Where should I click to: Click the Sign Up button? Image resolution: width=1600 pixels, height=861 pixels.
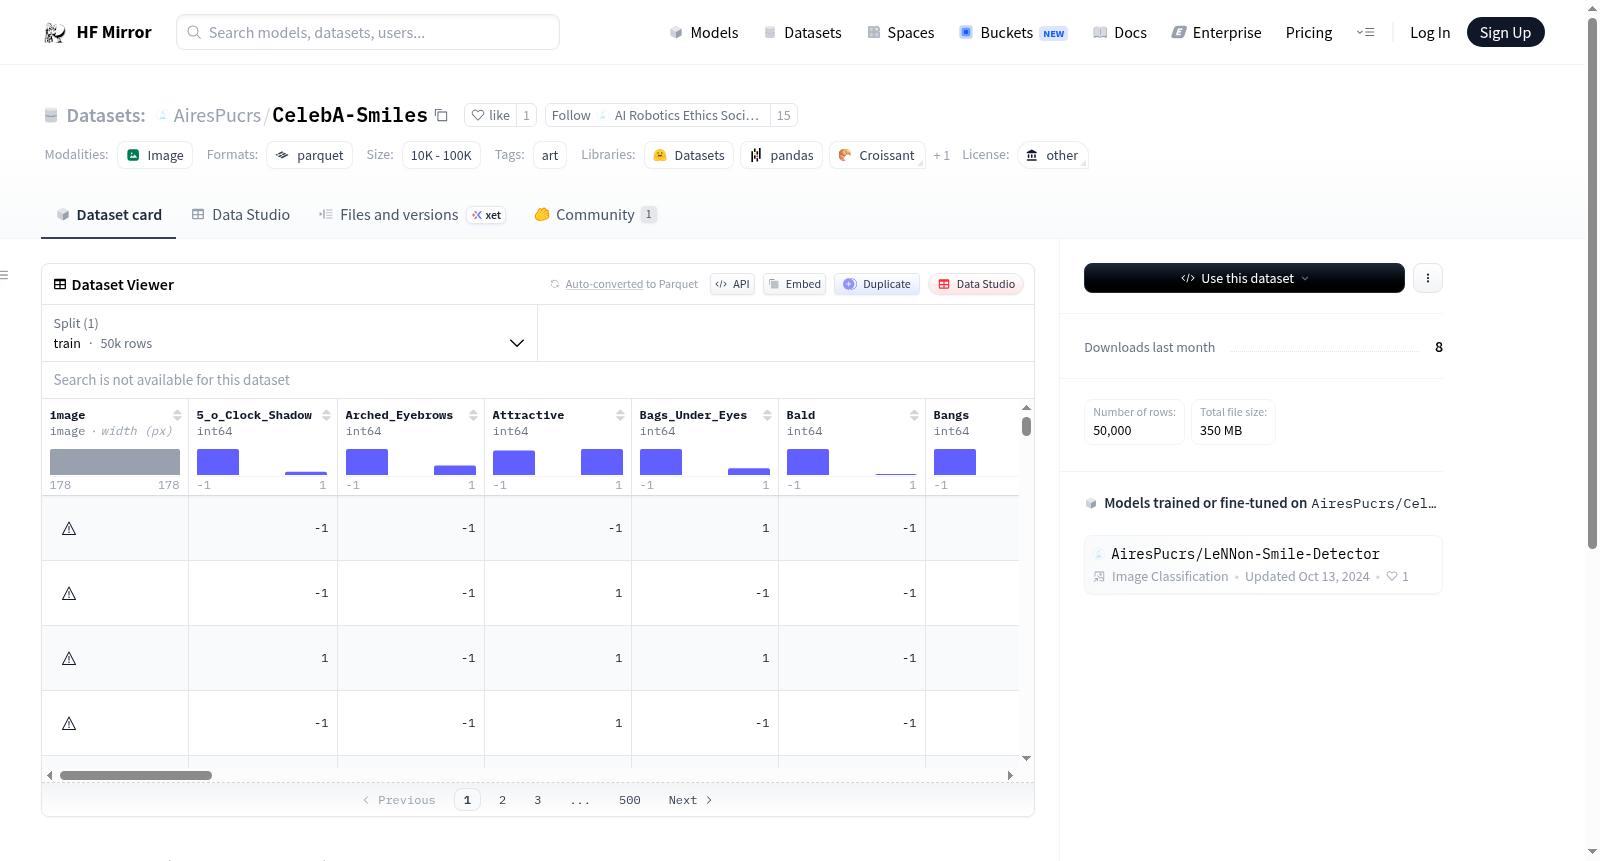point(1505,32)
